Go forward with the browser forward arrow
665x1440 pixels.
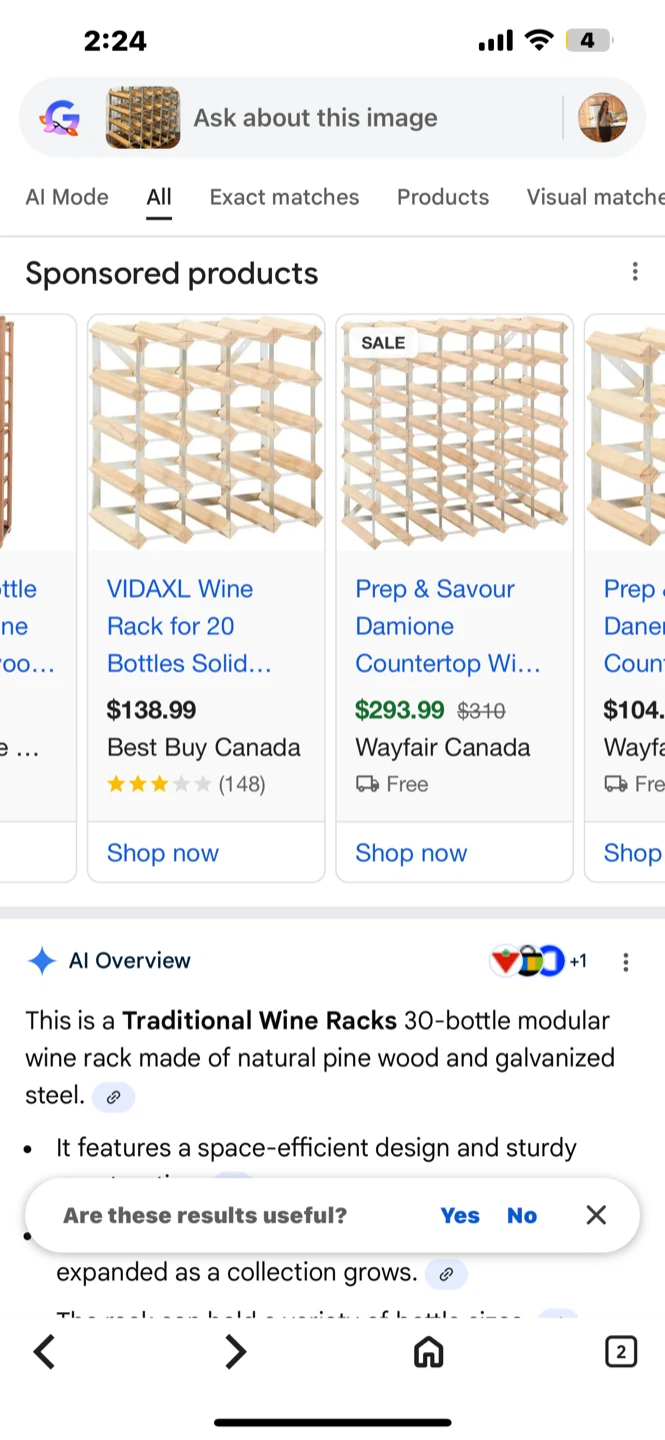235,1352
